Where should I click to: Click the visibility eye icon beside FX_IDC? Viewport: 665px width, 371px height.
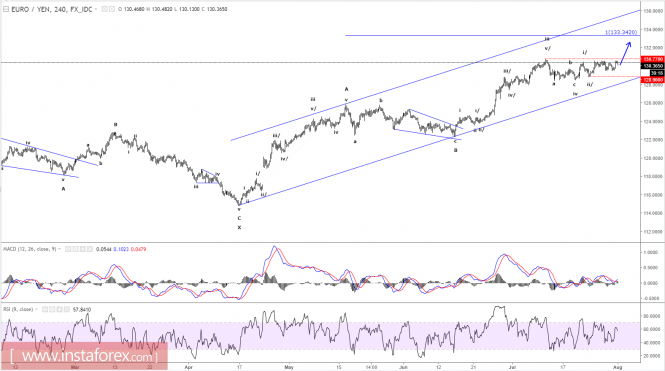tap(104, 9)
